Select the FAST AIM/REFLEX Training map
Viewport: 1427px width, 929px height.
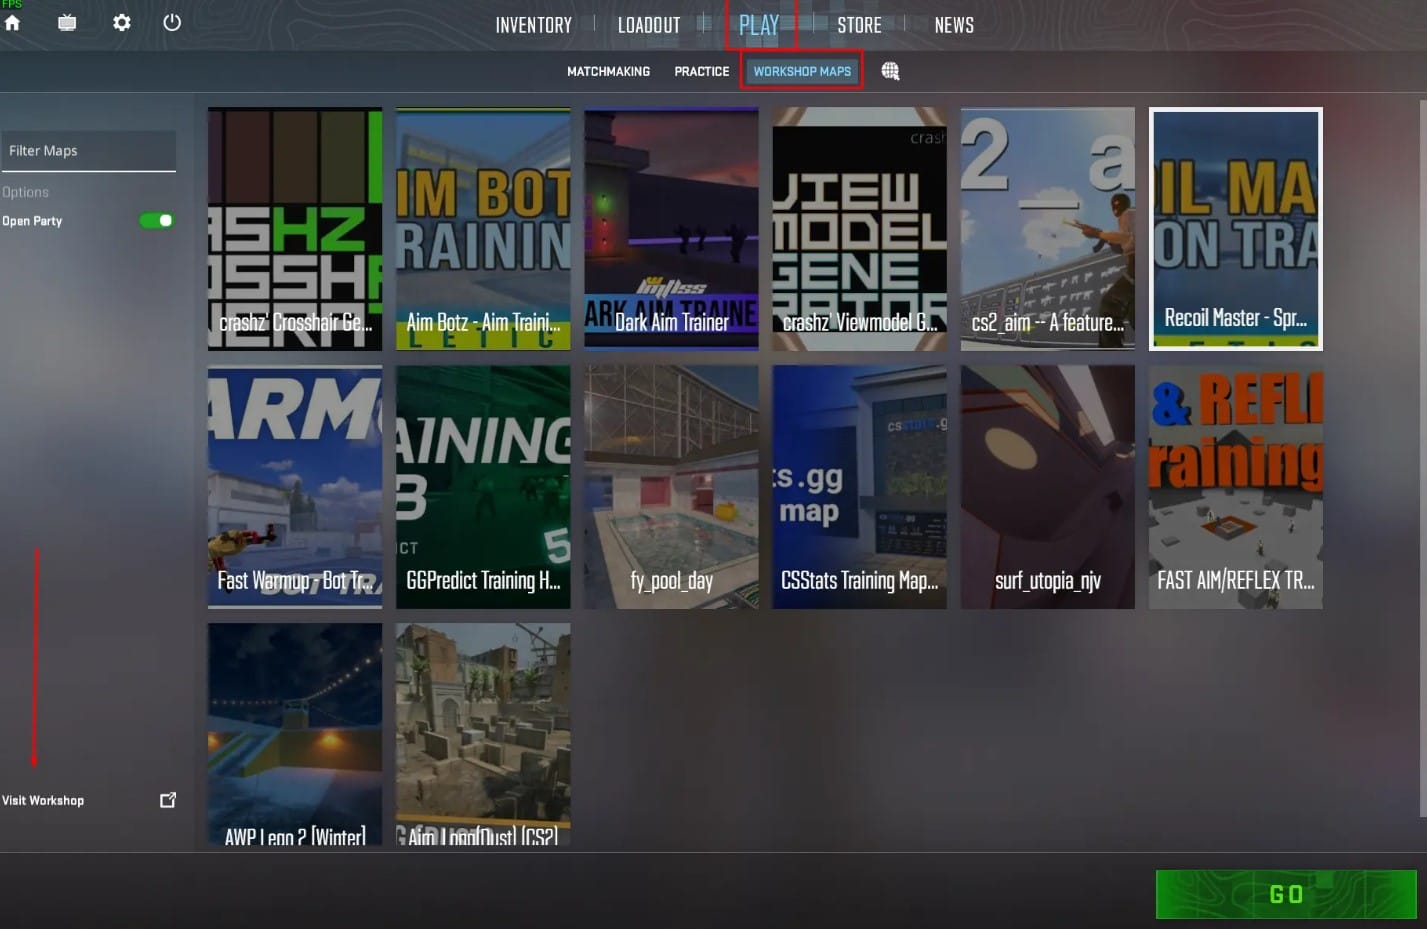pos(1236,487)
